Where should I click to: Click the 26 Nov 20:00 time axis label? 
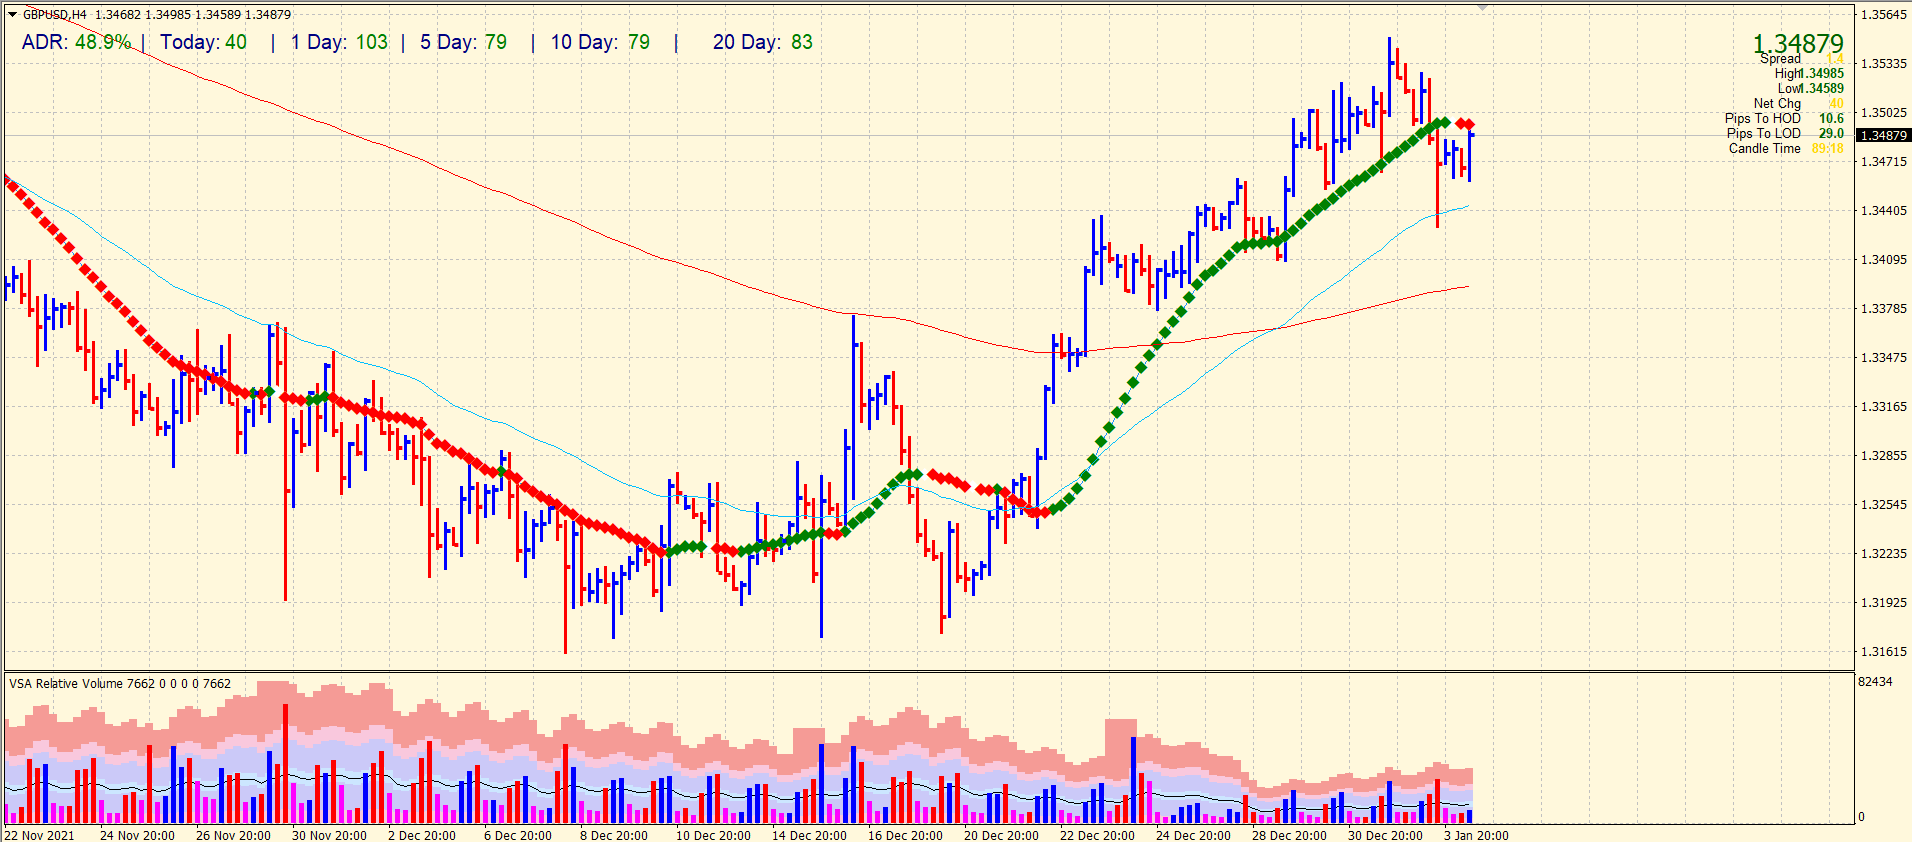point(233,836)
